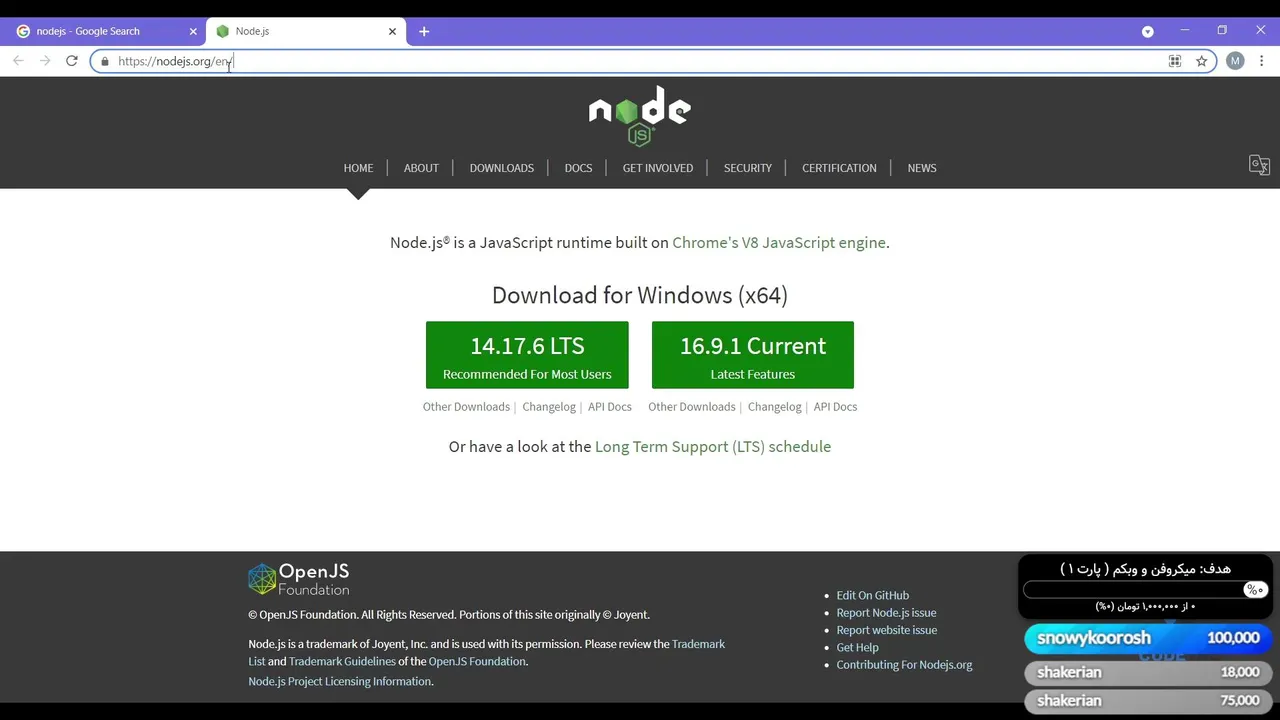Open Long Term Support (LTS) schedule link
1280x720 pixels.
click(713, 447)
